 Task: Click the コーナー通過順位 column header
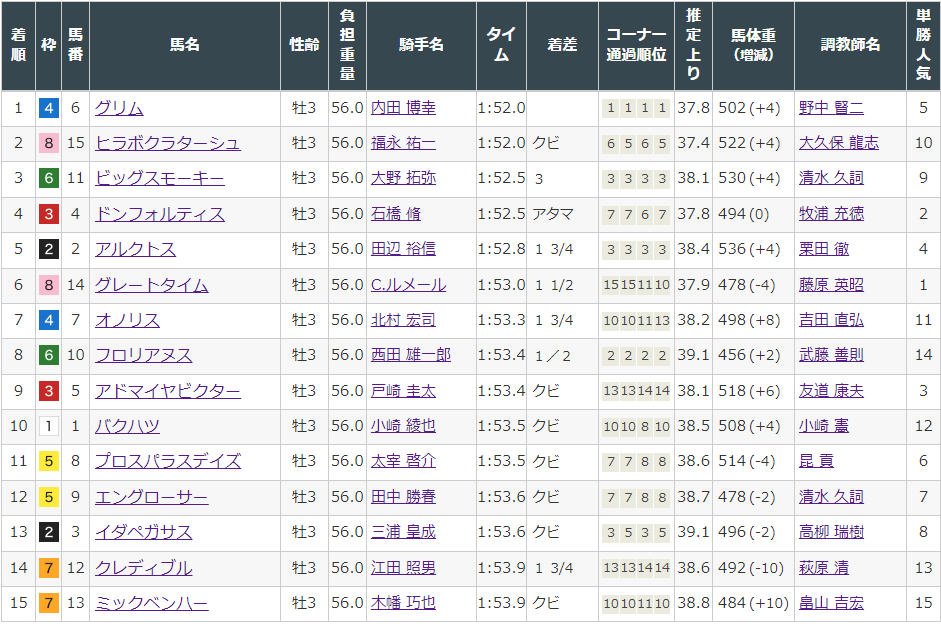pos(636,45)
